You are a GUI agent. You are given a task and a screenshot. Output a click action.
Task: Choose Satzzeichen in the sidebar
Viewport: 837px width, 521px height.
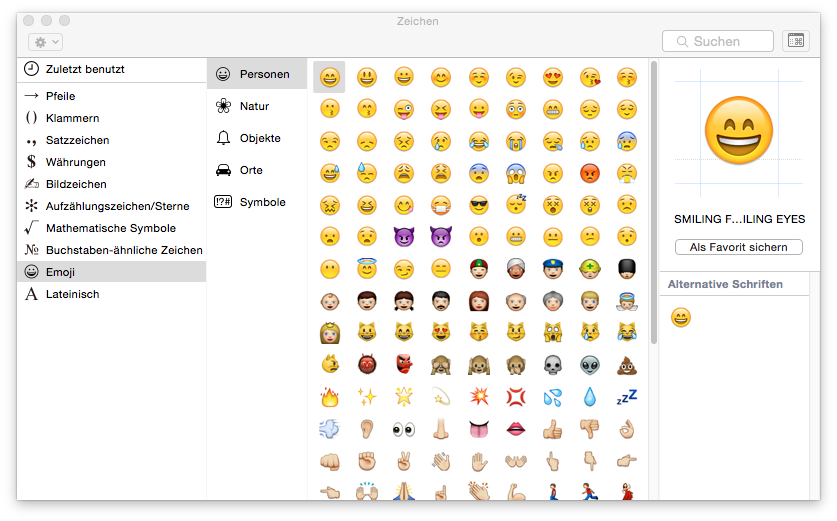[x=112, y=140]
